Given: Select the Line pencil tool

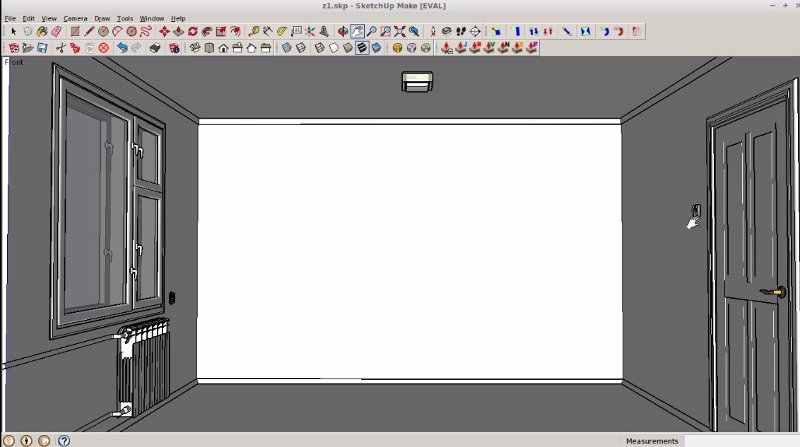Looking at the screenshot, I should (89, 32).
